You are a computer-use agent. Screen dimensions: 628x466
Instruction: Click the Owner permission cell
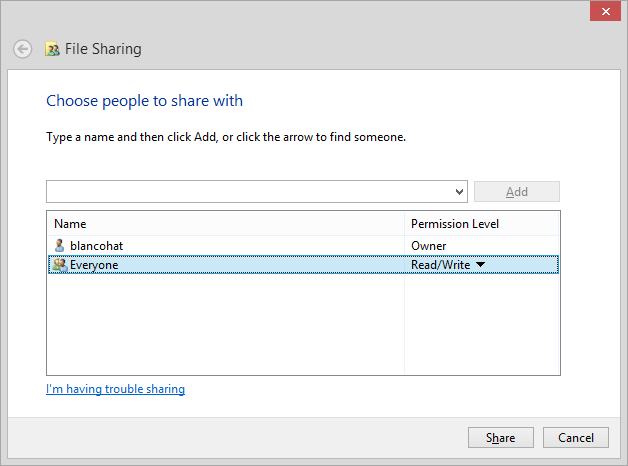429,245
